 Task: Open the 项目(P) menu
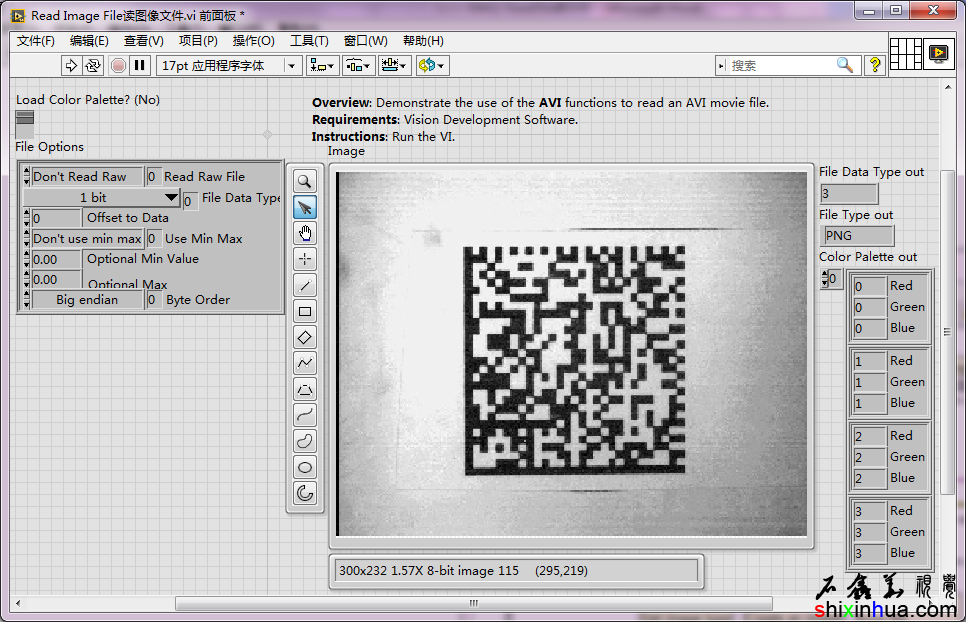point(198,41)
